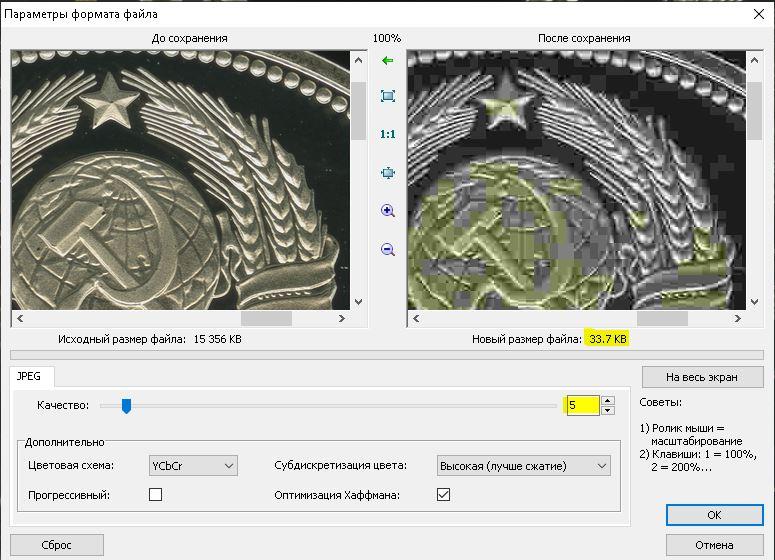The width and height of the screenshot is (775, 560).
Task: Click the Отмена button
Action: (x=714, y=545)
